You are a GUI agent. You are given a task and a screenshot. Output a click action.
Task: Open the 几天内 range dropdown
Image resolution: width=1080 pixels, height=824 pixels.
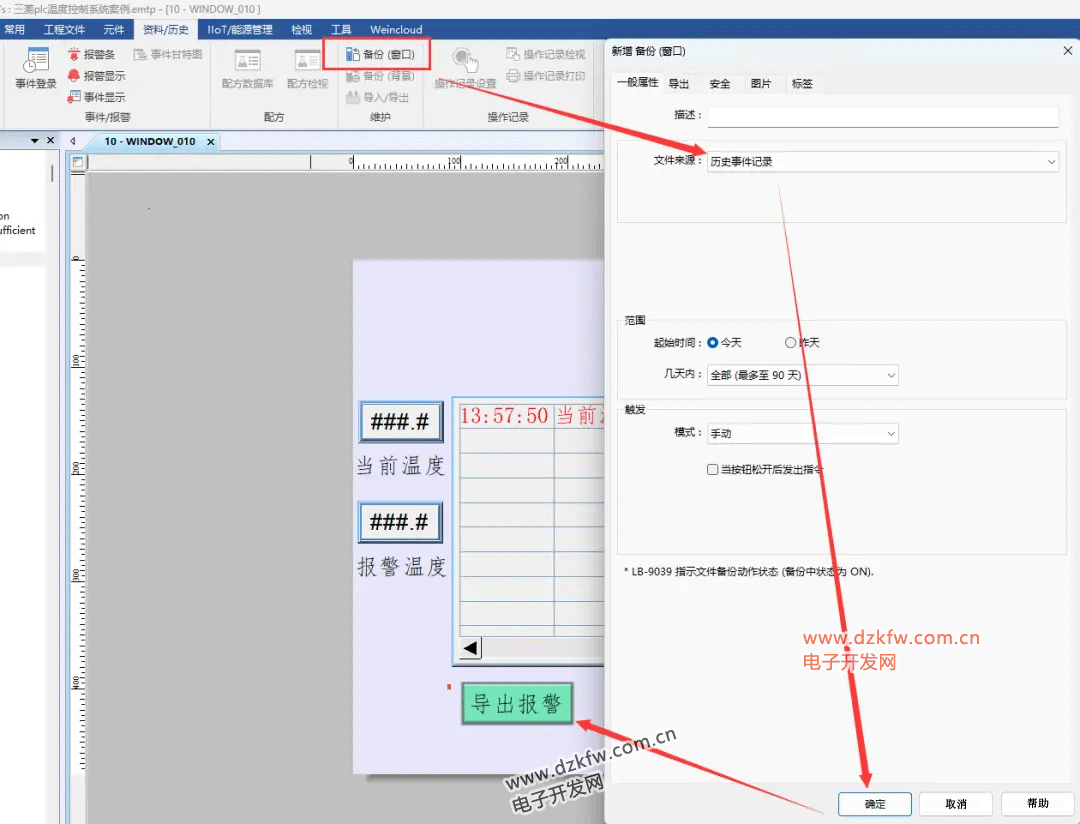tap(802, 375)
